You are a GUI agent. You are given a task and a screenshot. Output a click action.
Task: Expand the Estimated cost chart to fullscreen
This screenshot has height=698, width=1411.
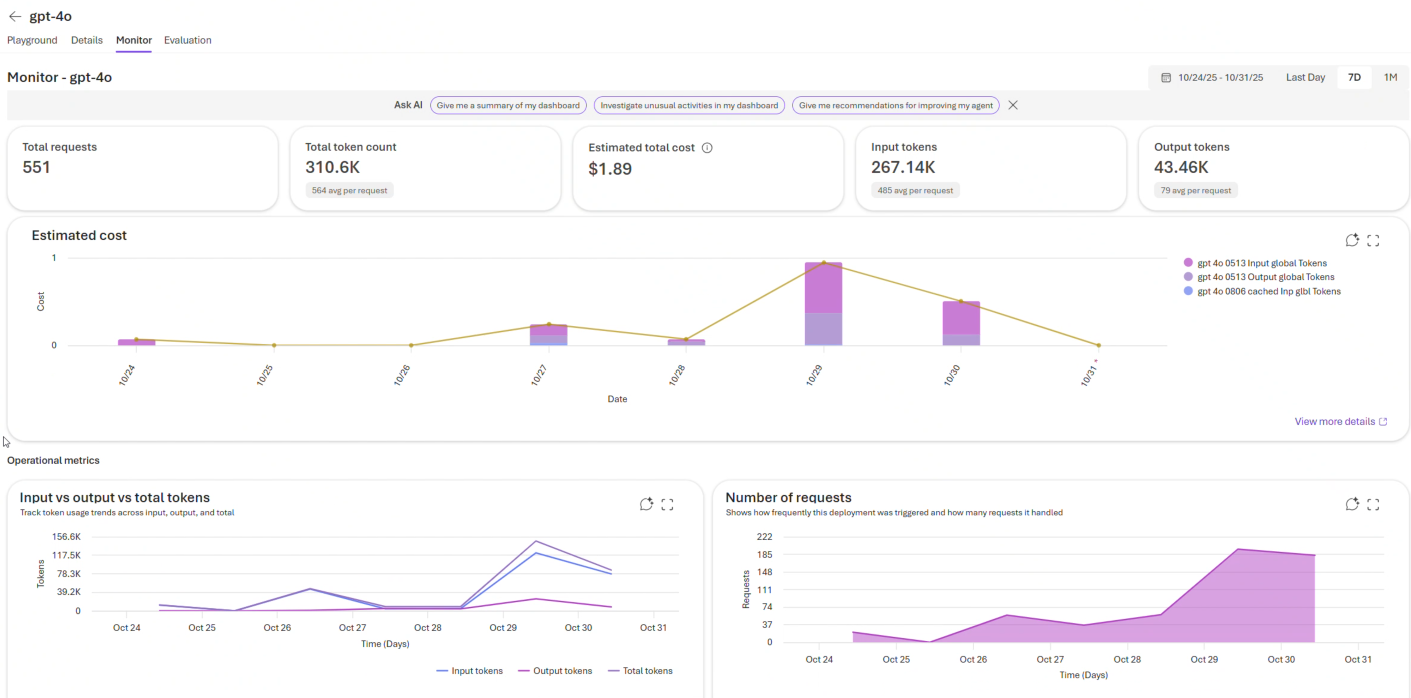[1373, 240]
